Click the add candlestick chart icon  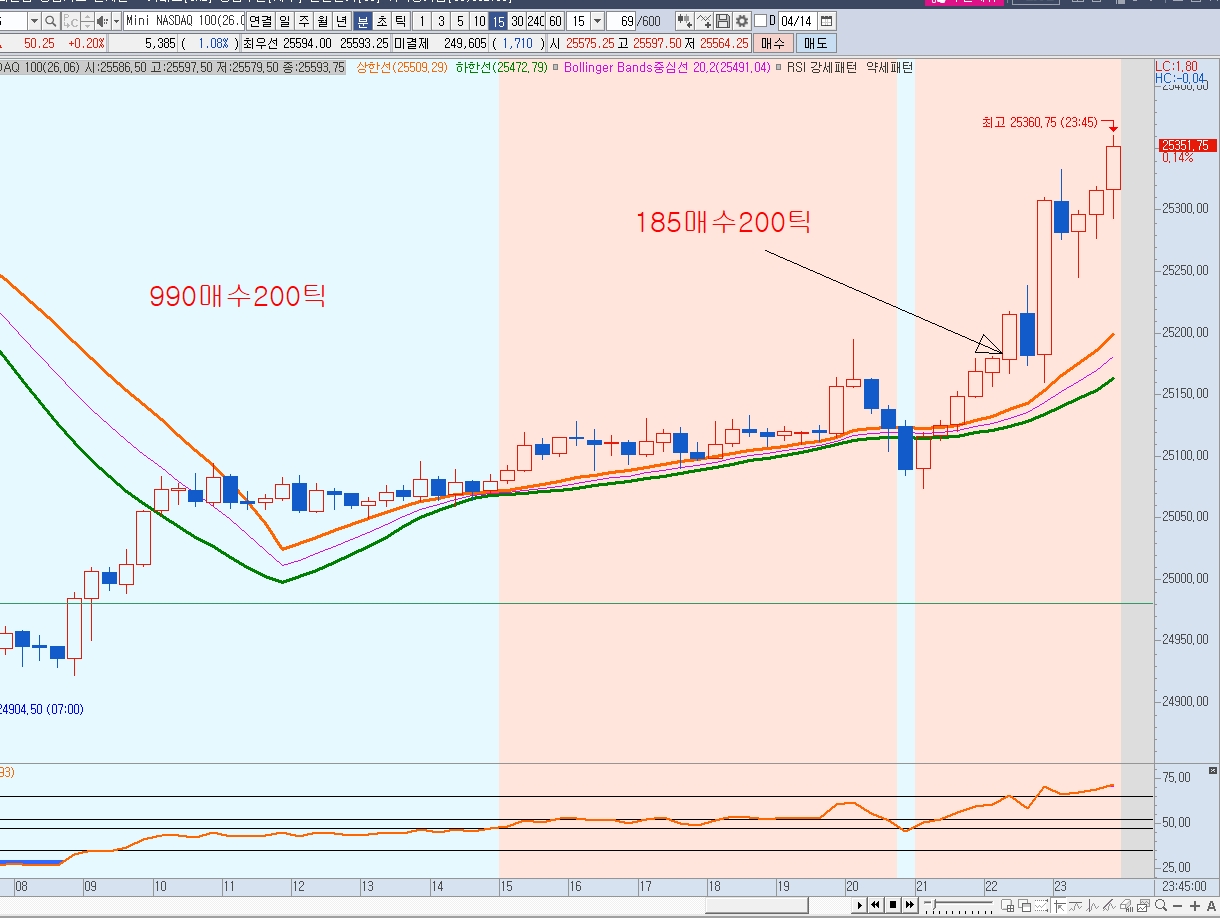click(x=684, y=21)
